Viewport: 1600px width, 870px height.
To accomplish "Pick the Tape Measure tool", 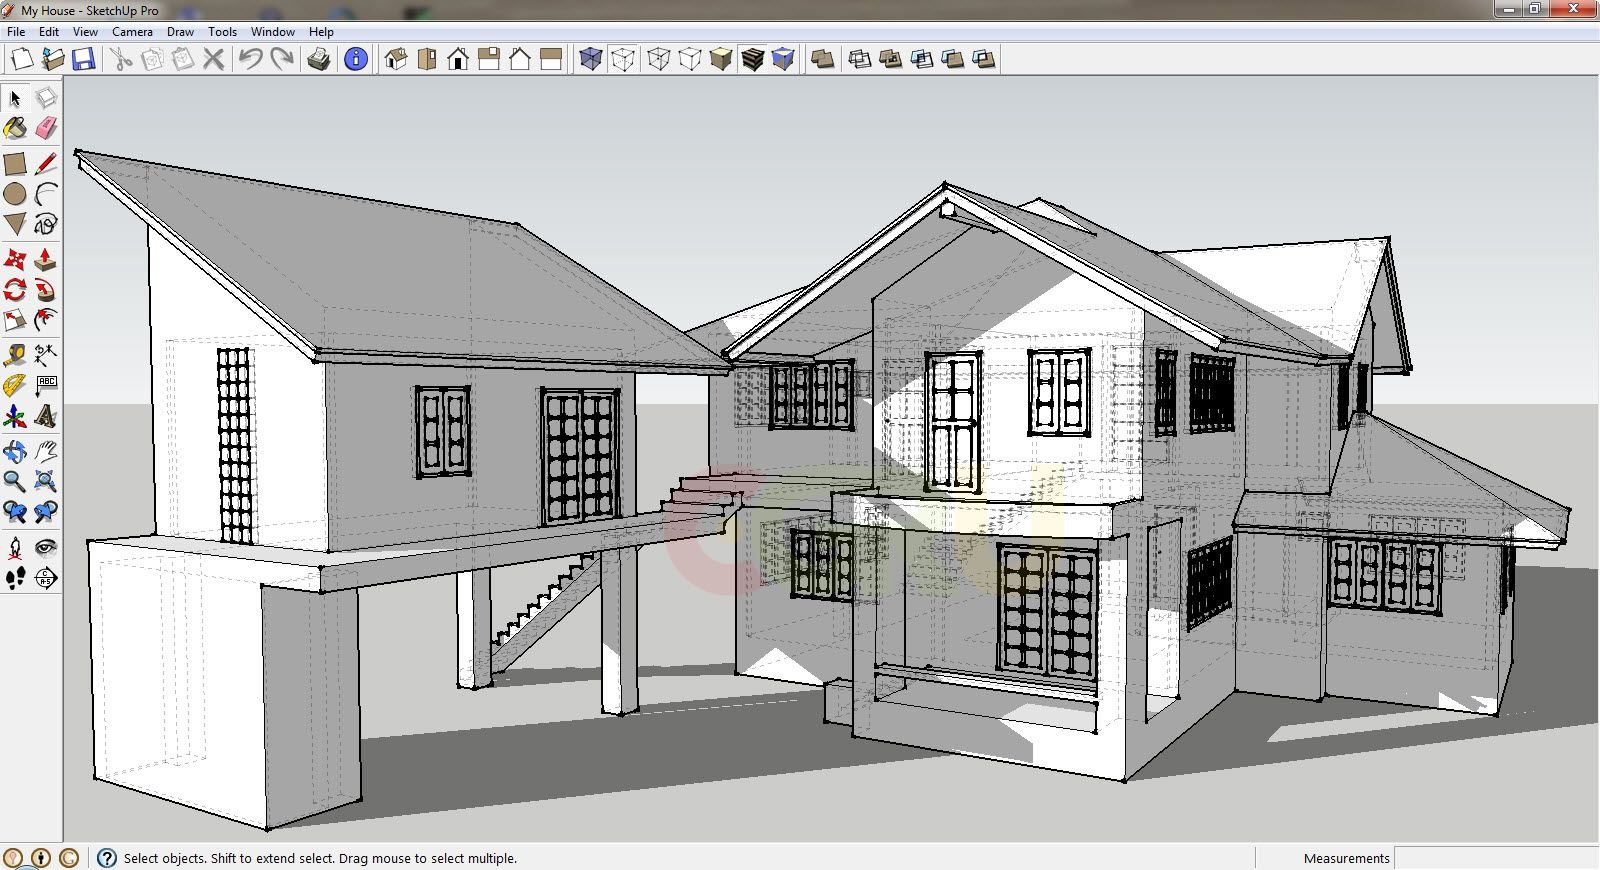I will tap(15, 354).
